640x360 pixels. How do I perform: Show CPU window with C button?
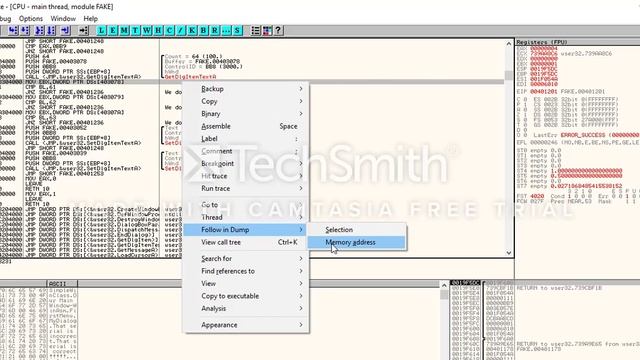click(x=169, y=30)
